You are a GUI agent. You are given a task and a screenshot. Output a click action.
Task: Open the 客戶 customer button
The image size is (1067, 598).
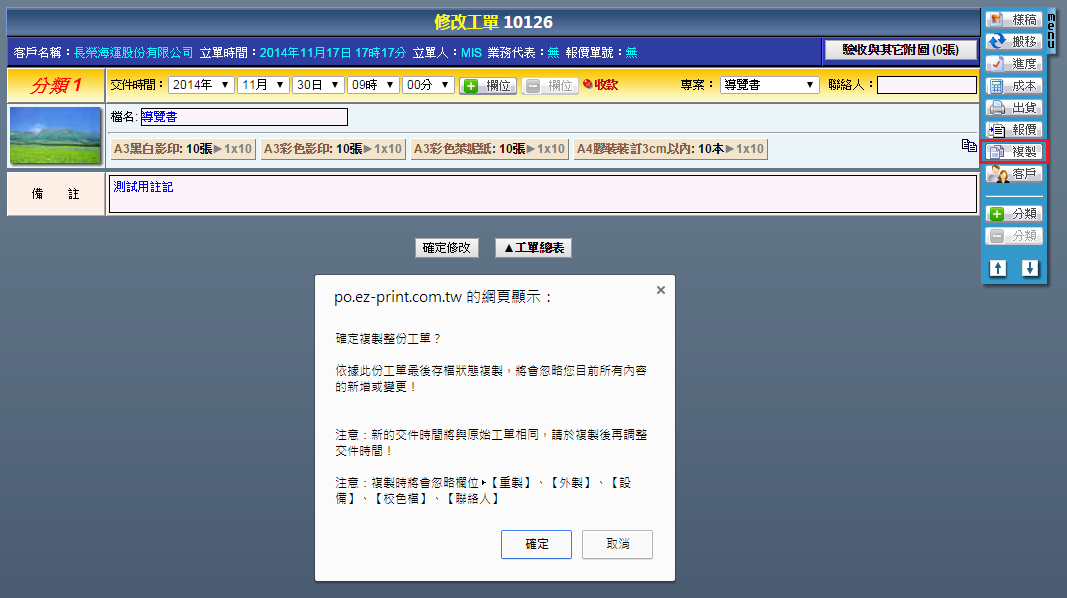click(x=1014, y=174)
